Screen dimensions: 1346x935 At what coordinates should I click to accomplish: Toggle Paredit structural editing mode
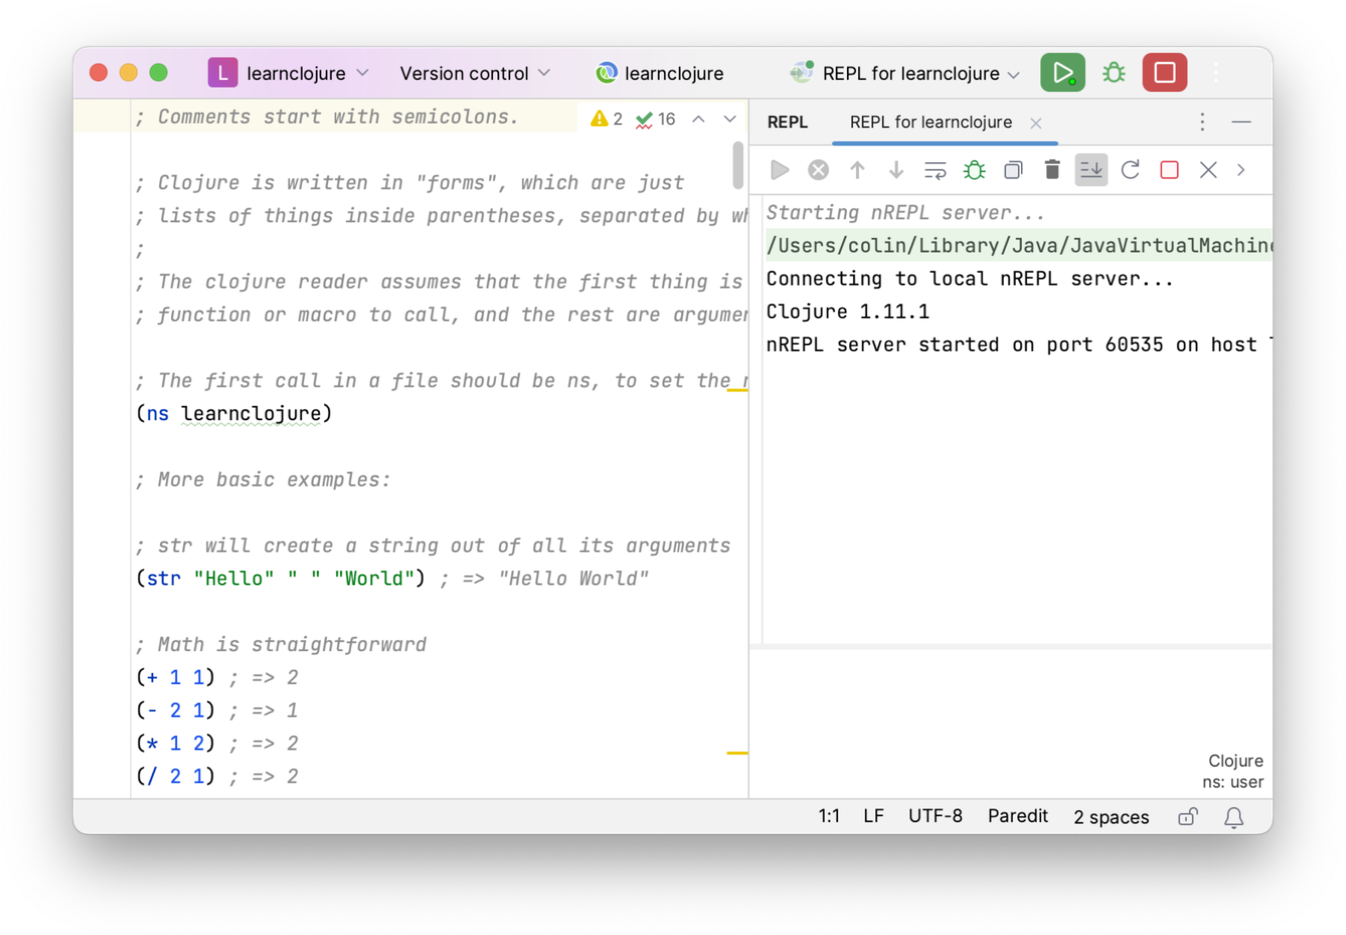pyautogui.click(x=1018, y=816)
